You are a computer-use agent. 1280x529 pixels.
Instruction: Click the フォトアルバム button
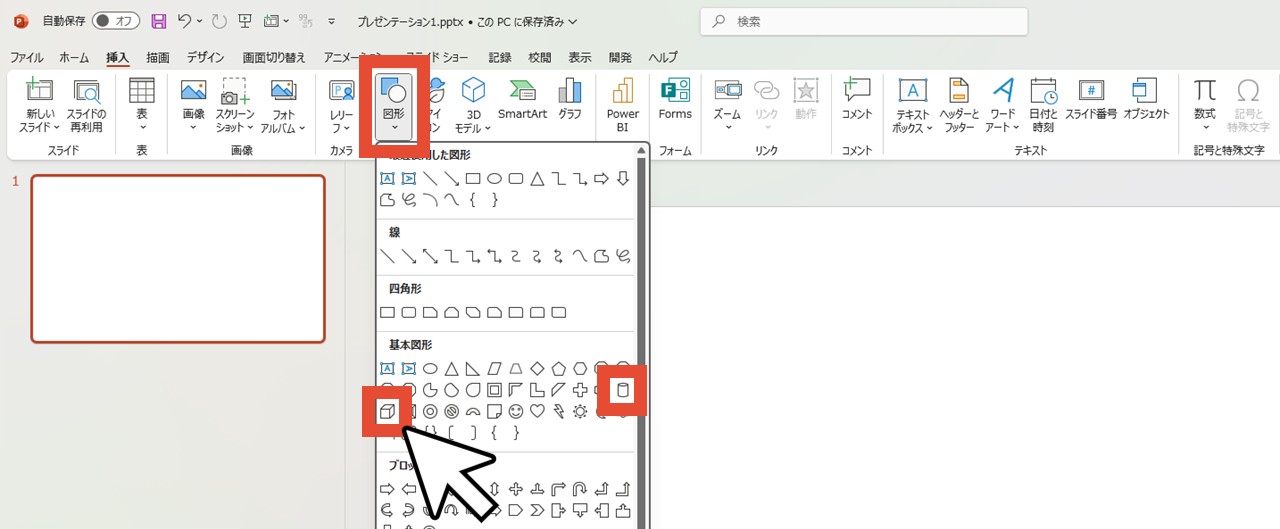pos(284,105)
